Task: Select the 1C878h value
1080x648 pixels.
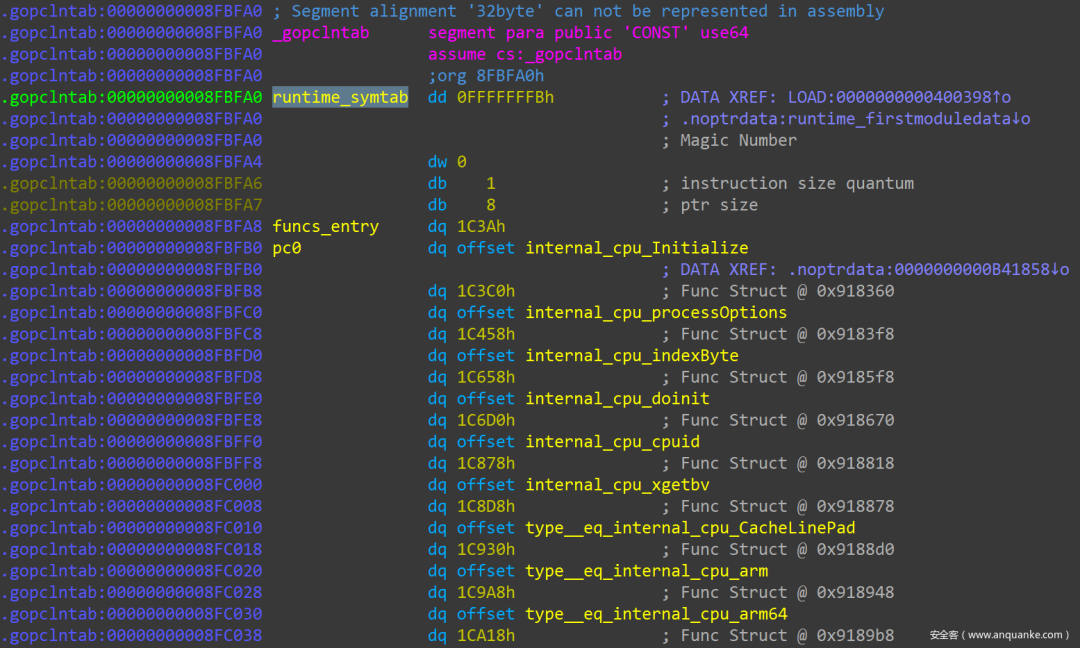Action: coord(486,463)
